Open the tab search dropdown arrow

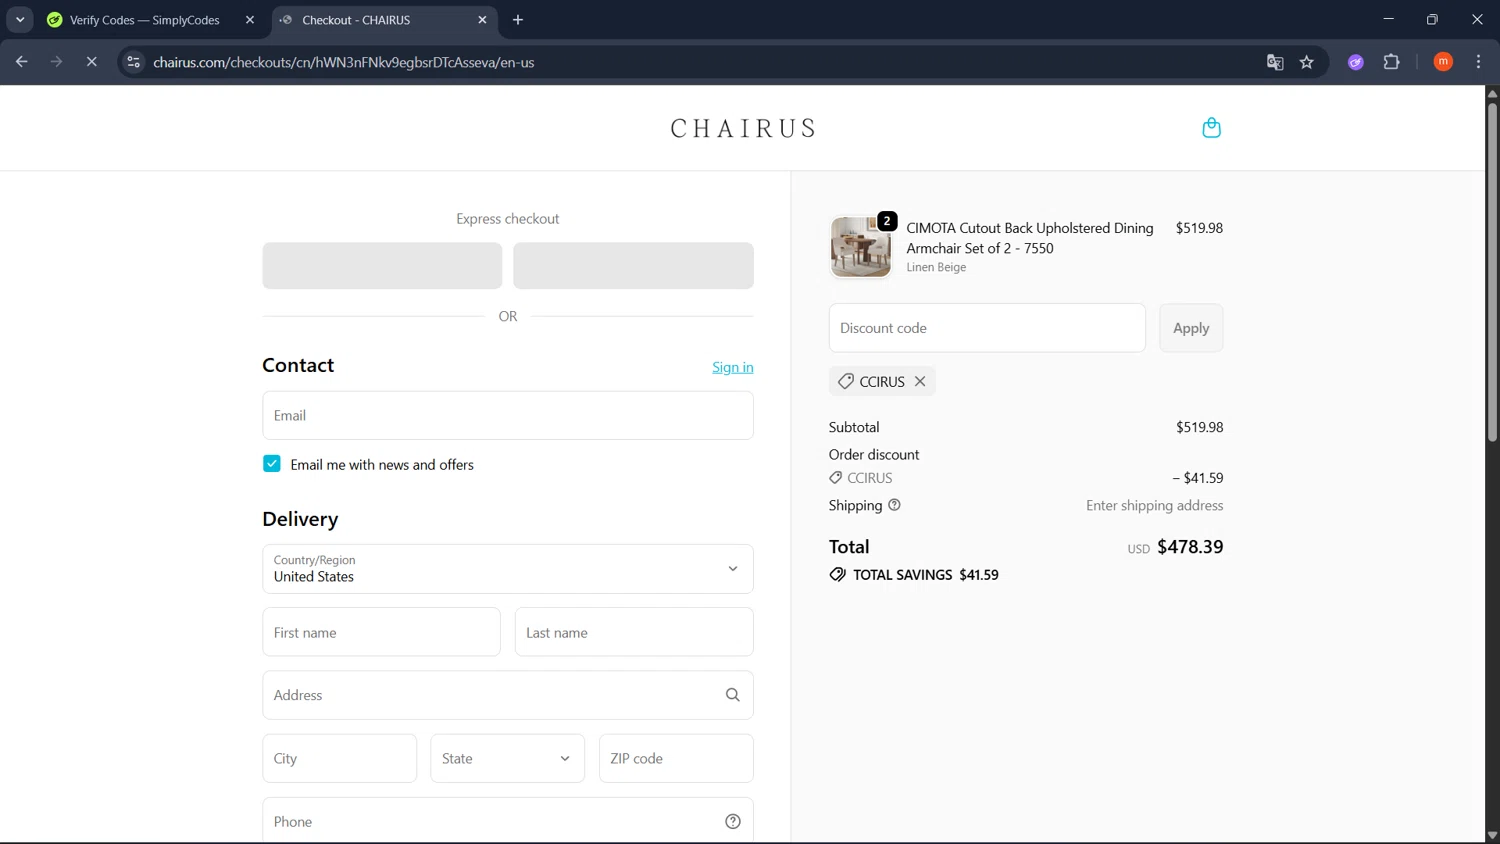(20, 20)
